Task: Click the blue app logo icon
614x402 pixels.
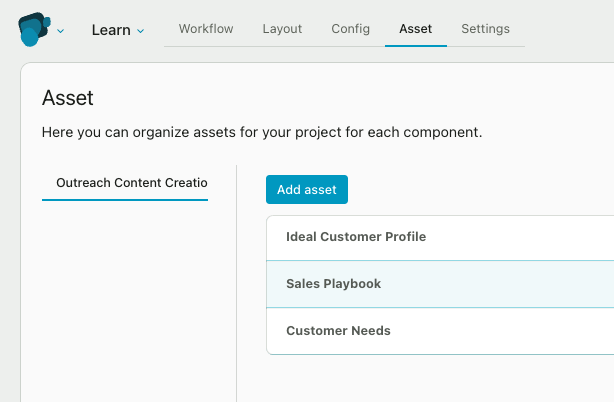Action: click(34, 29)
